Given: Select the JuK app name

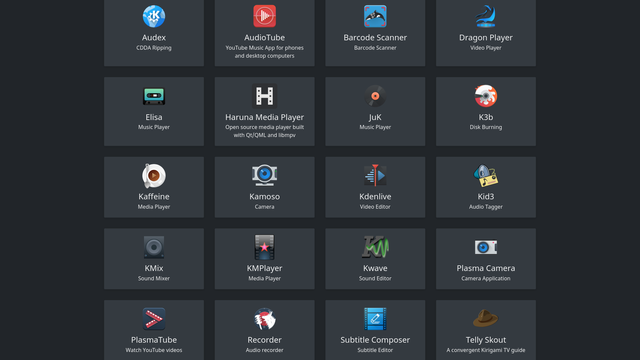Looking at the screenshot, I should 375,117.
